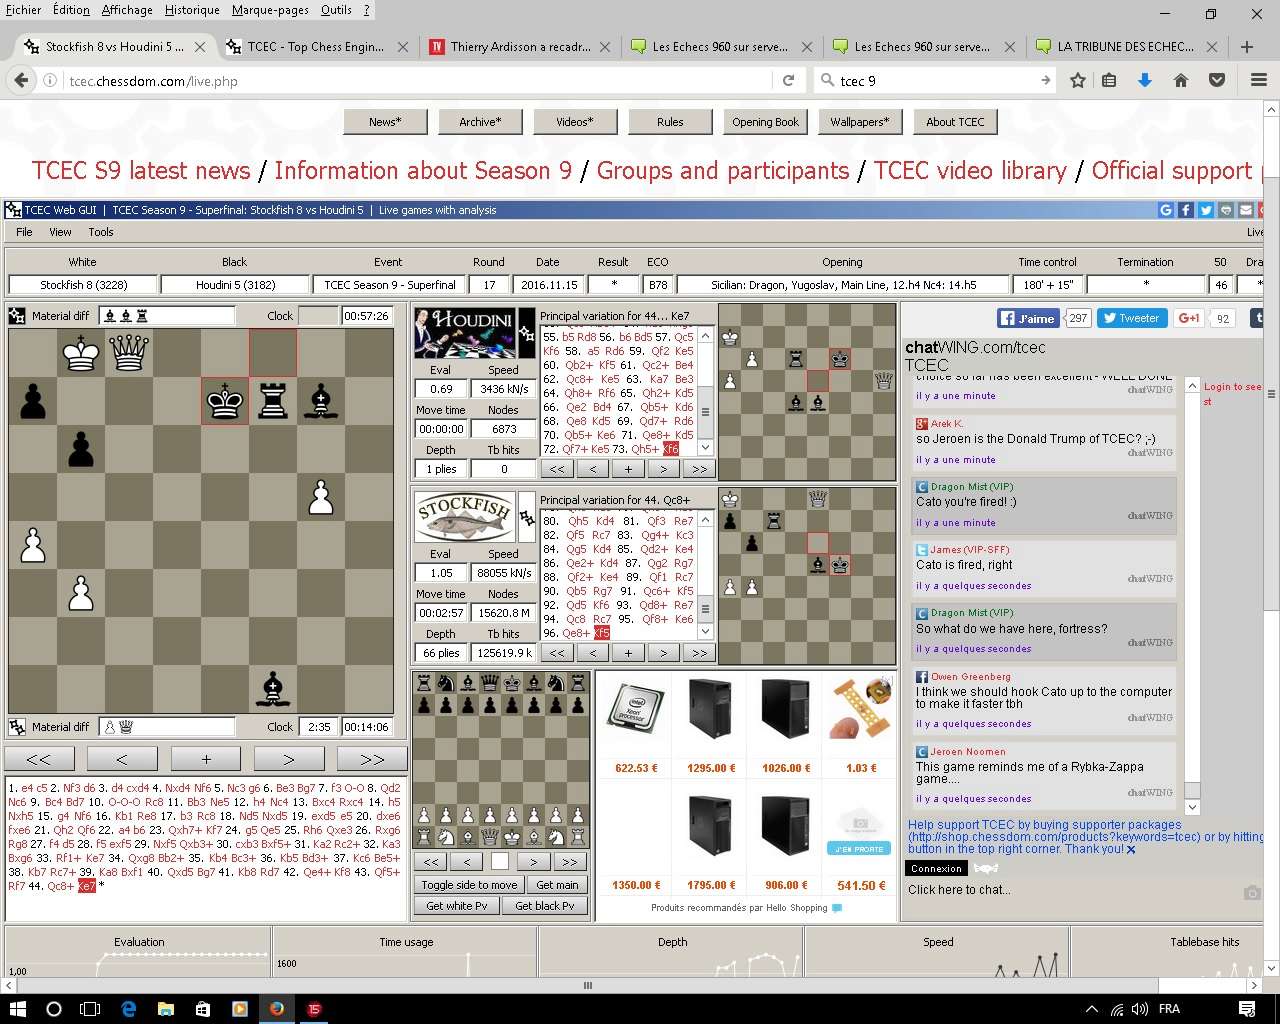Click the Get black Pv button

[x=544, y=906]
